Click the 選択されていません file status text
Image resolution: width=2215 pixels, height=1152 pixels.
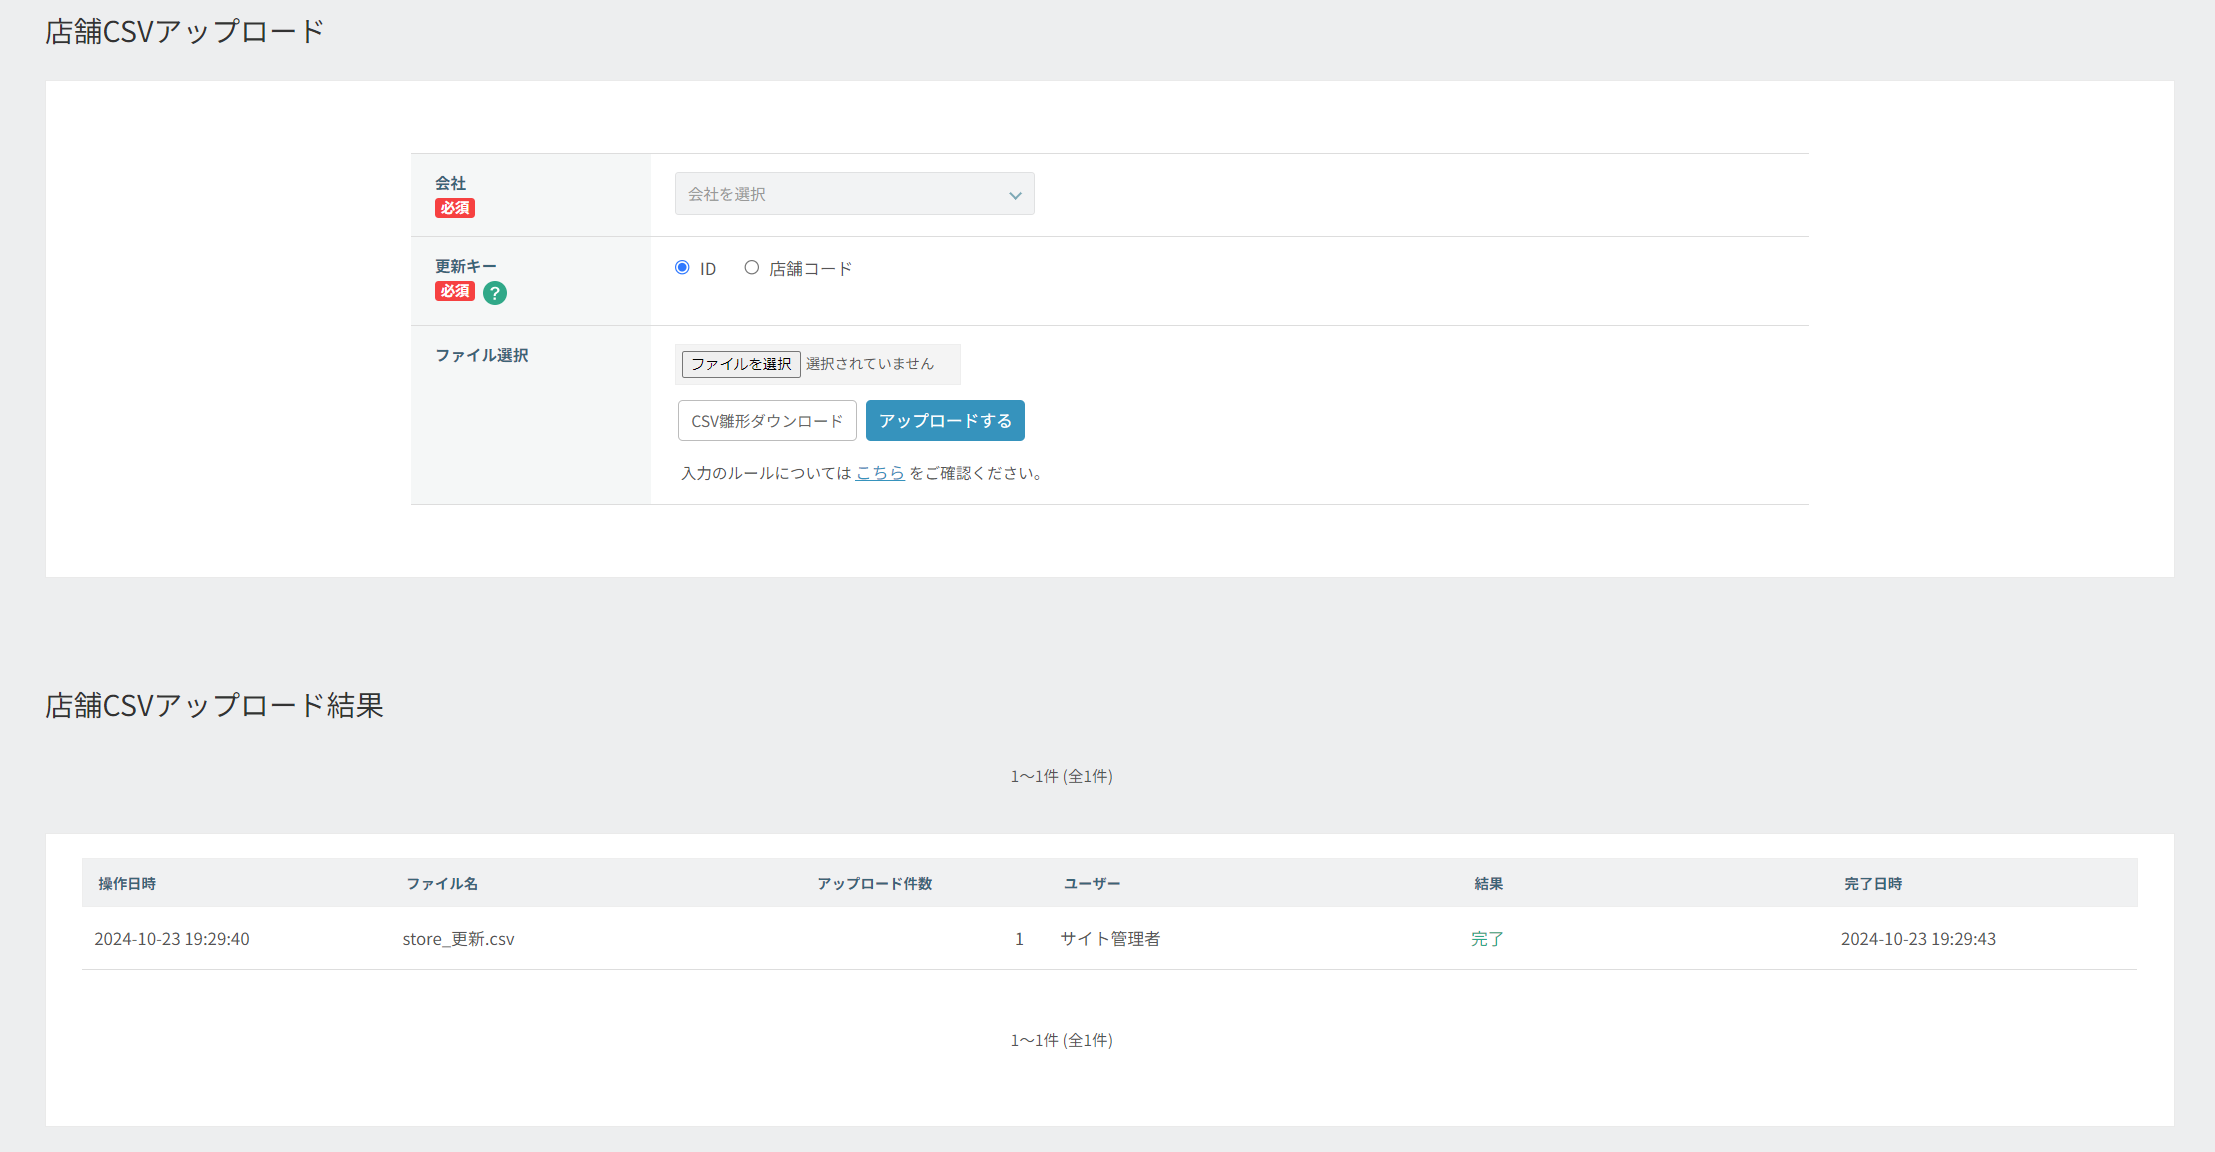click(x=870, y=364)
